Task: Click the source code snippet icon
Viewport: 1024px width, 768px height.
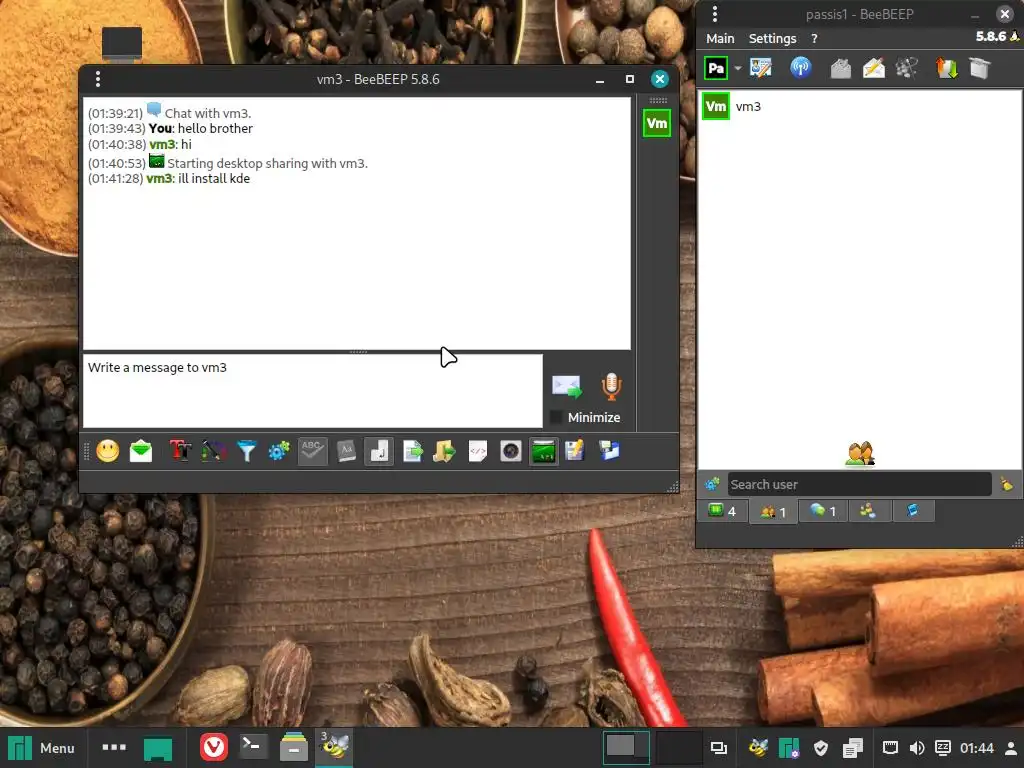Action: (x=478, y=451)
